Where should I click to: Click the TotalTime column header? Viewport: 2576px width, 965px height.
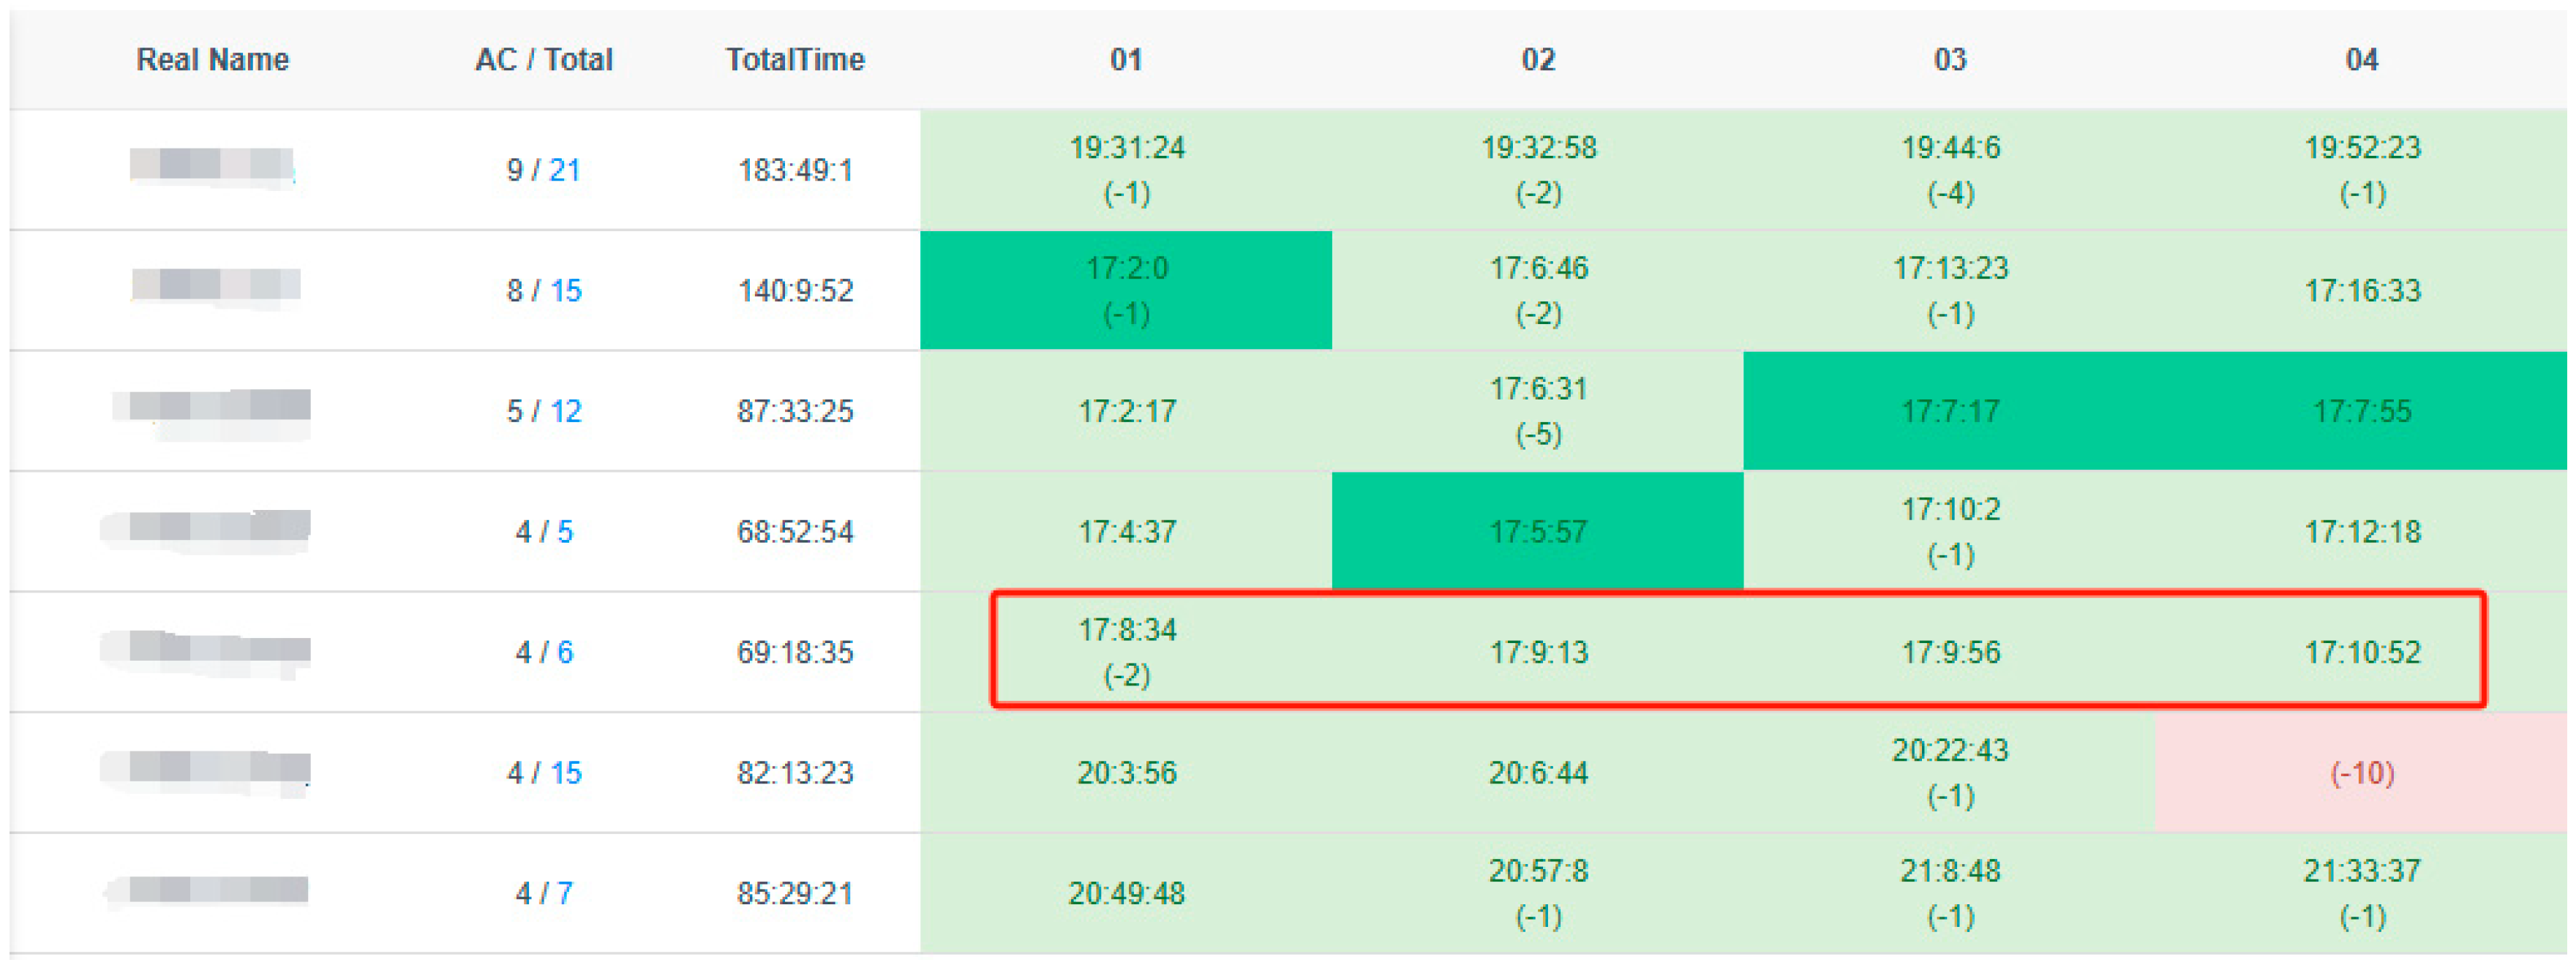tap(795, 60)
